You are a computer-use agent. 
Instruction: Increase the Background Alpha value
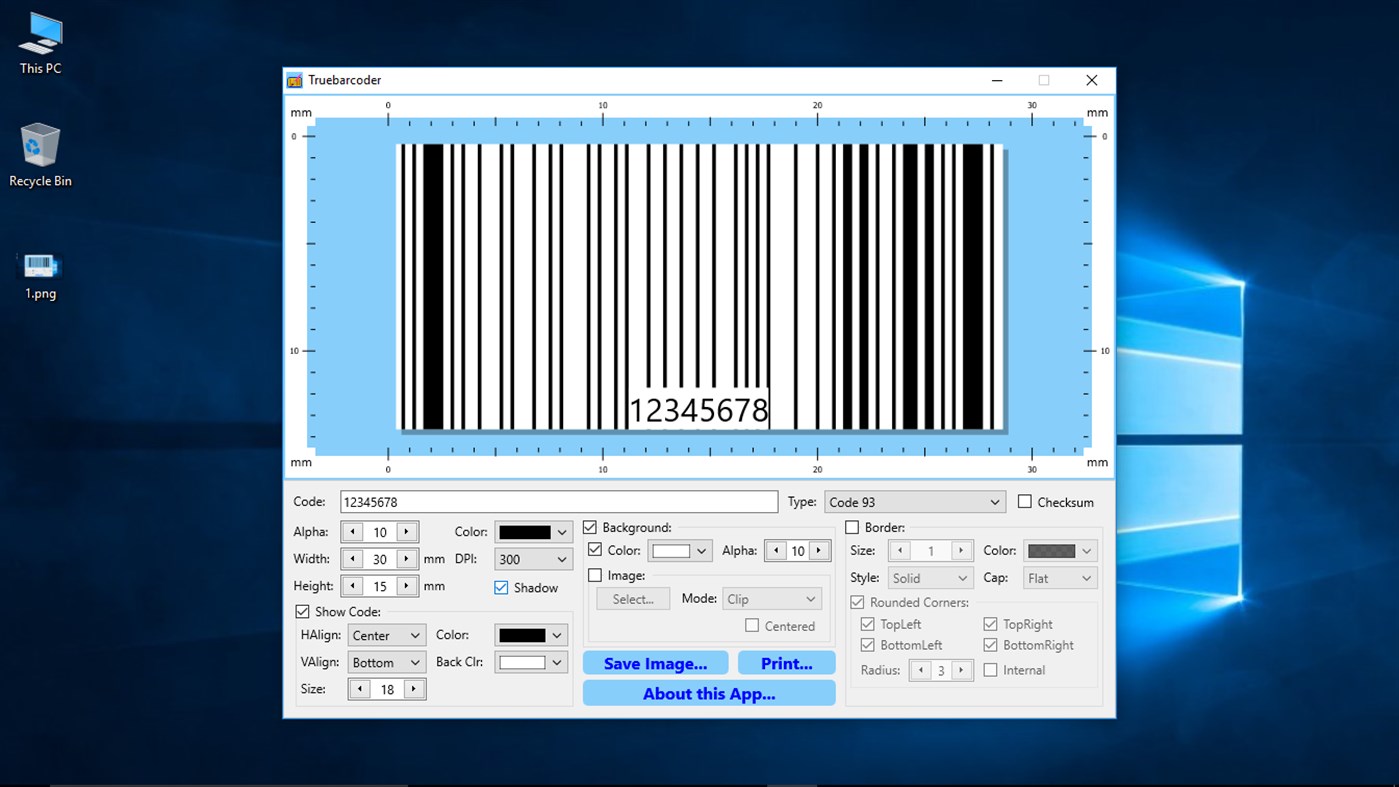coord(820,550)
